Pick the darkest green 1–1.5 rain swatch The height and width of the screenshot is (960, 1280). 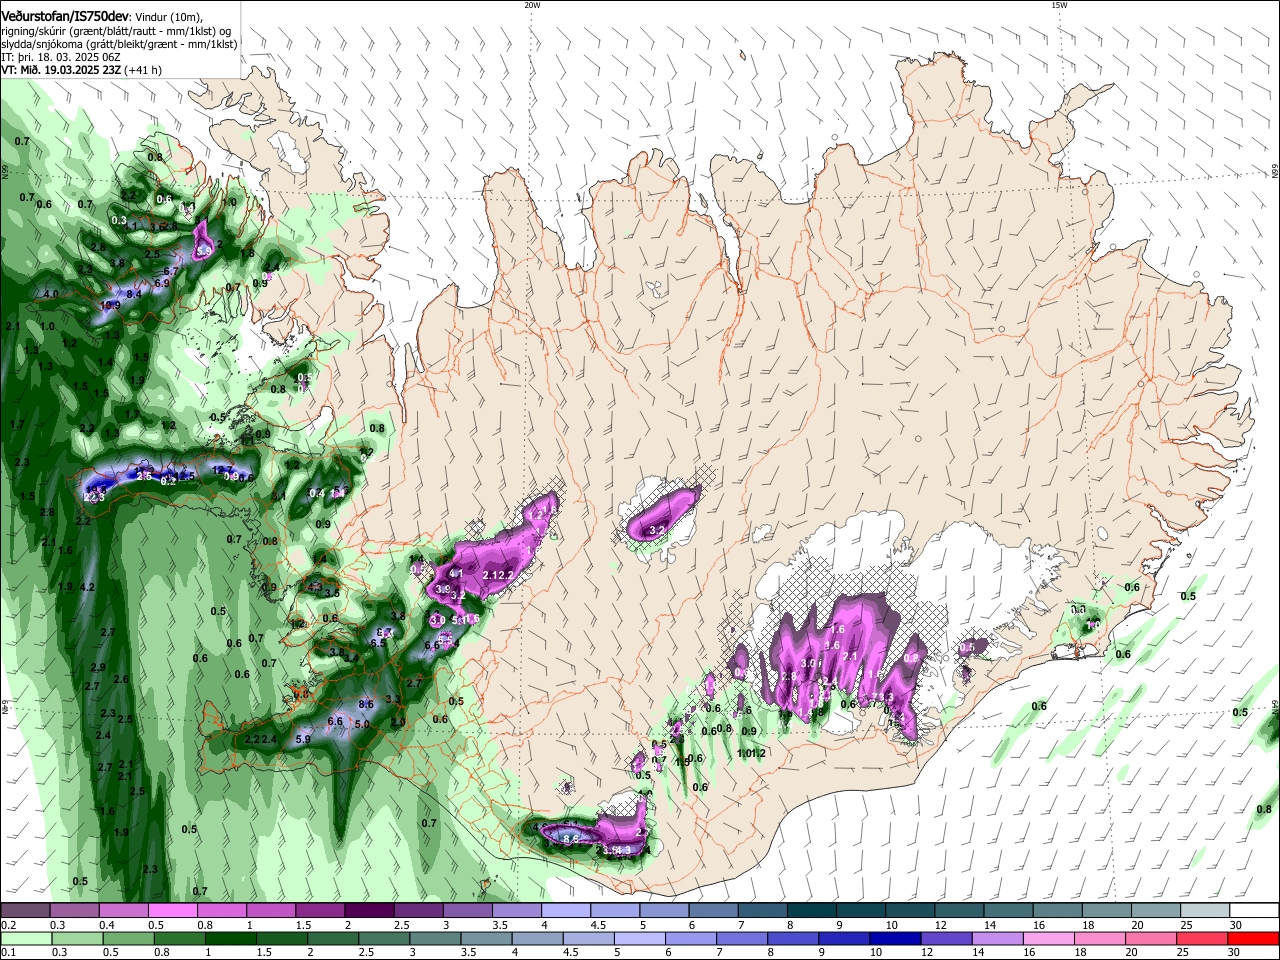[x=230, y=939]
